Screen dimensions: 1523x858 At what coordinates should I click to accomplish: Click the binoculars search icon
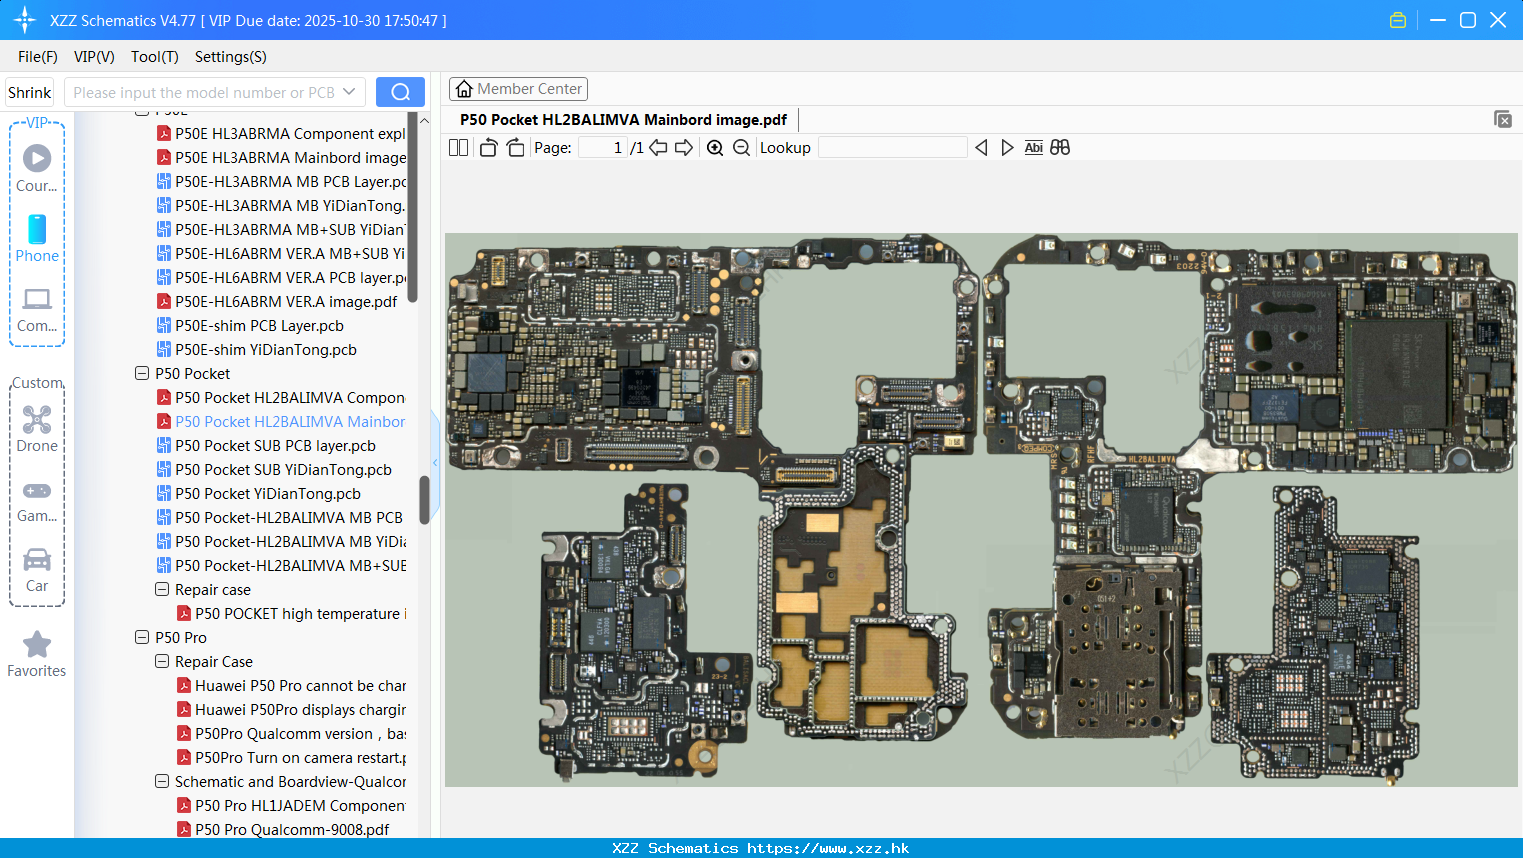tap(1060, 148)
